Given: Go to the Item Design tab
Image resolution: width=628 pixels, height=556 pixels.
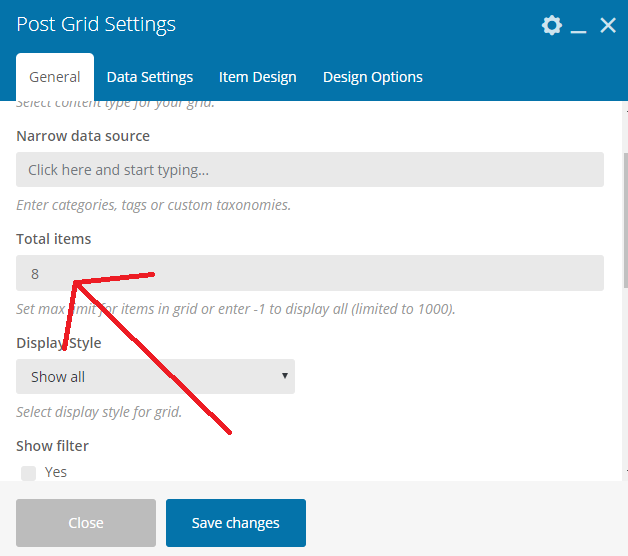Looking at the screenshot, I should tap(258, 77).
